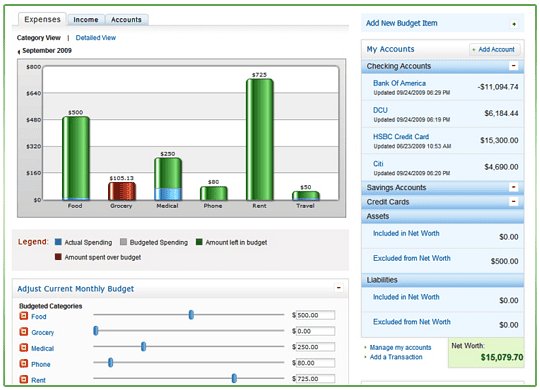Go to previous month arrow by September 2009

click(19, 52)
